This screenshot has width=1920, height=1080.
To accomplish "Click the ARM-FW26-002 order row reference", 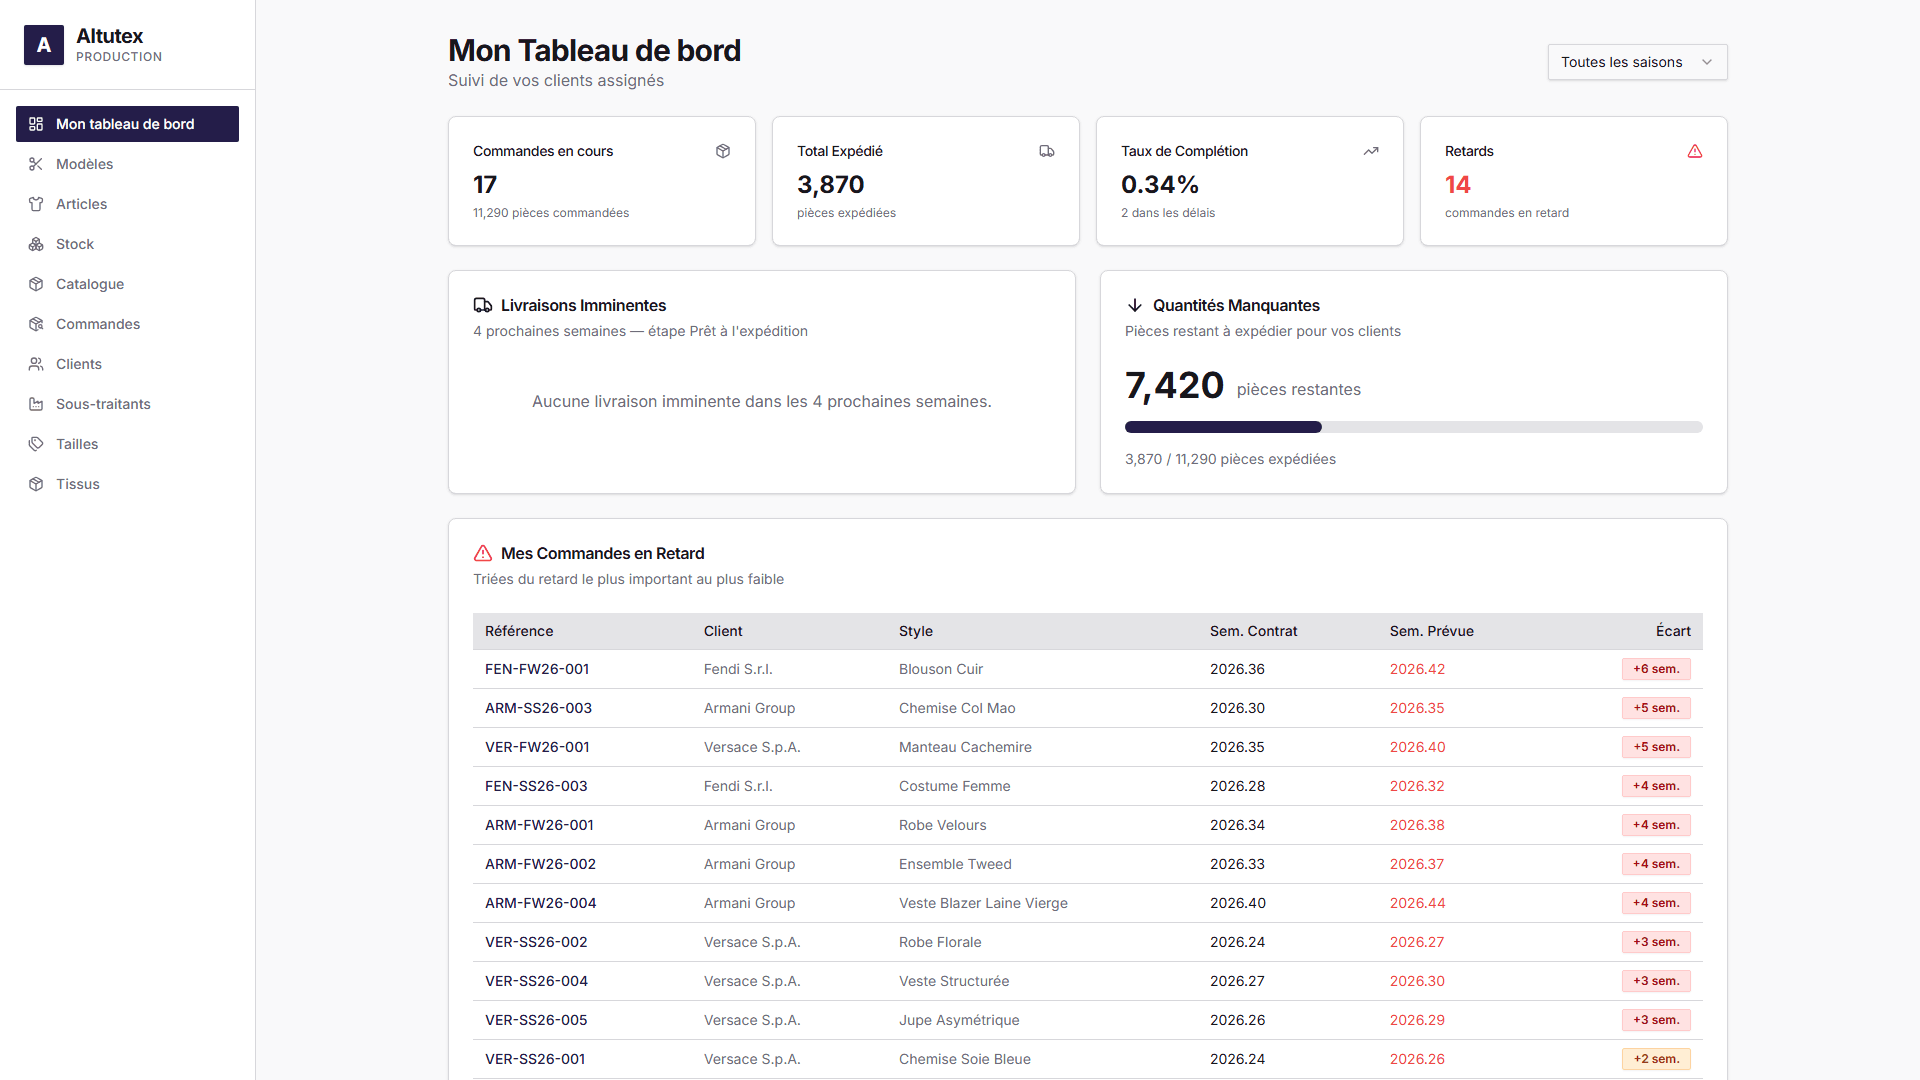I will [540, 864].
